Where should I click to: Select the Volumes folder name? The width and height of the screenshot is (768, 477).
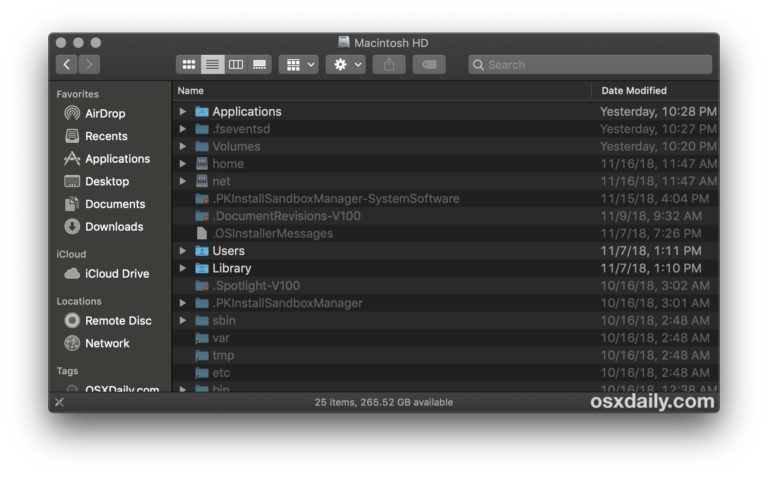[x=236, y=146]
